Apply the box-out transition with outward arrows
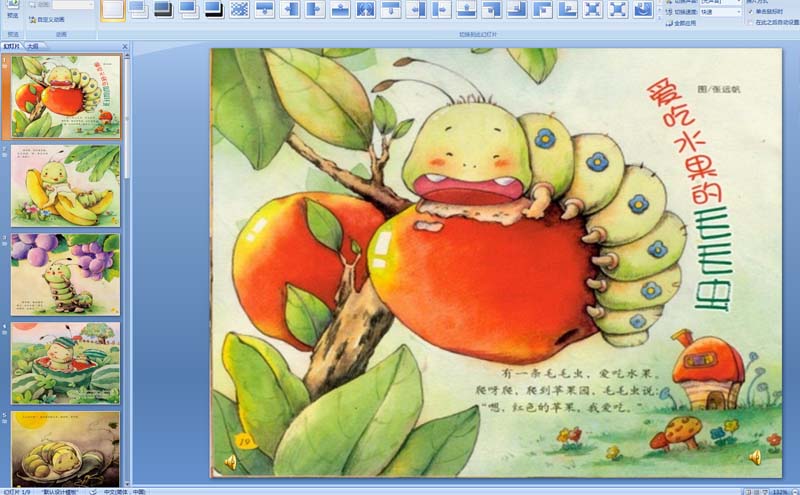Viewport: 800px width, 495px height. (x=618, y=10)
